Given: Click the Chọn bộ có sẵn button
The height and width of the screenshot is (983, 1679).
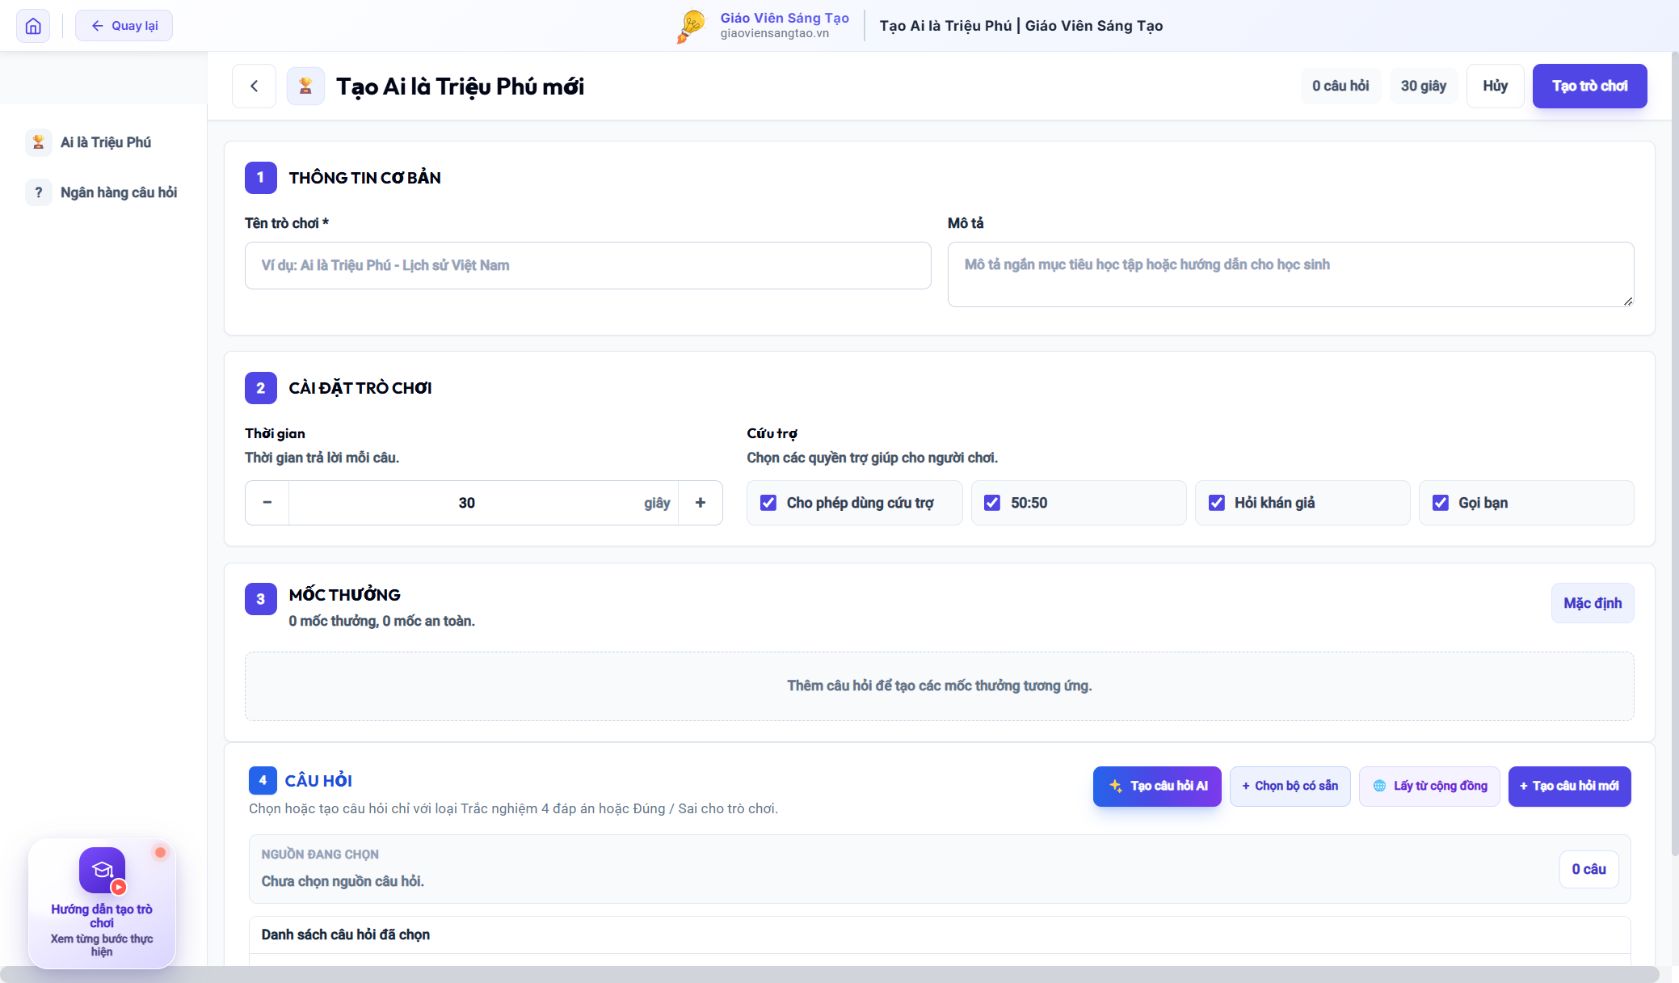Looking at the screenshot, I should pos(1290,786).
